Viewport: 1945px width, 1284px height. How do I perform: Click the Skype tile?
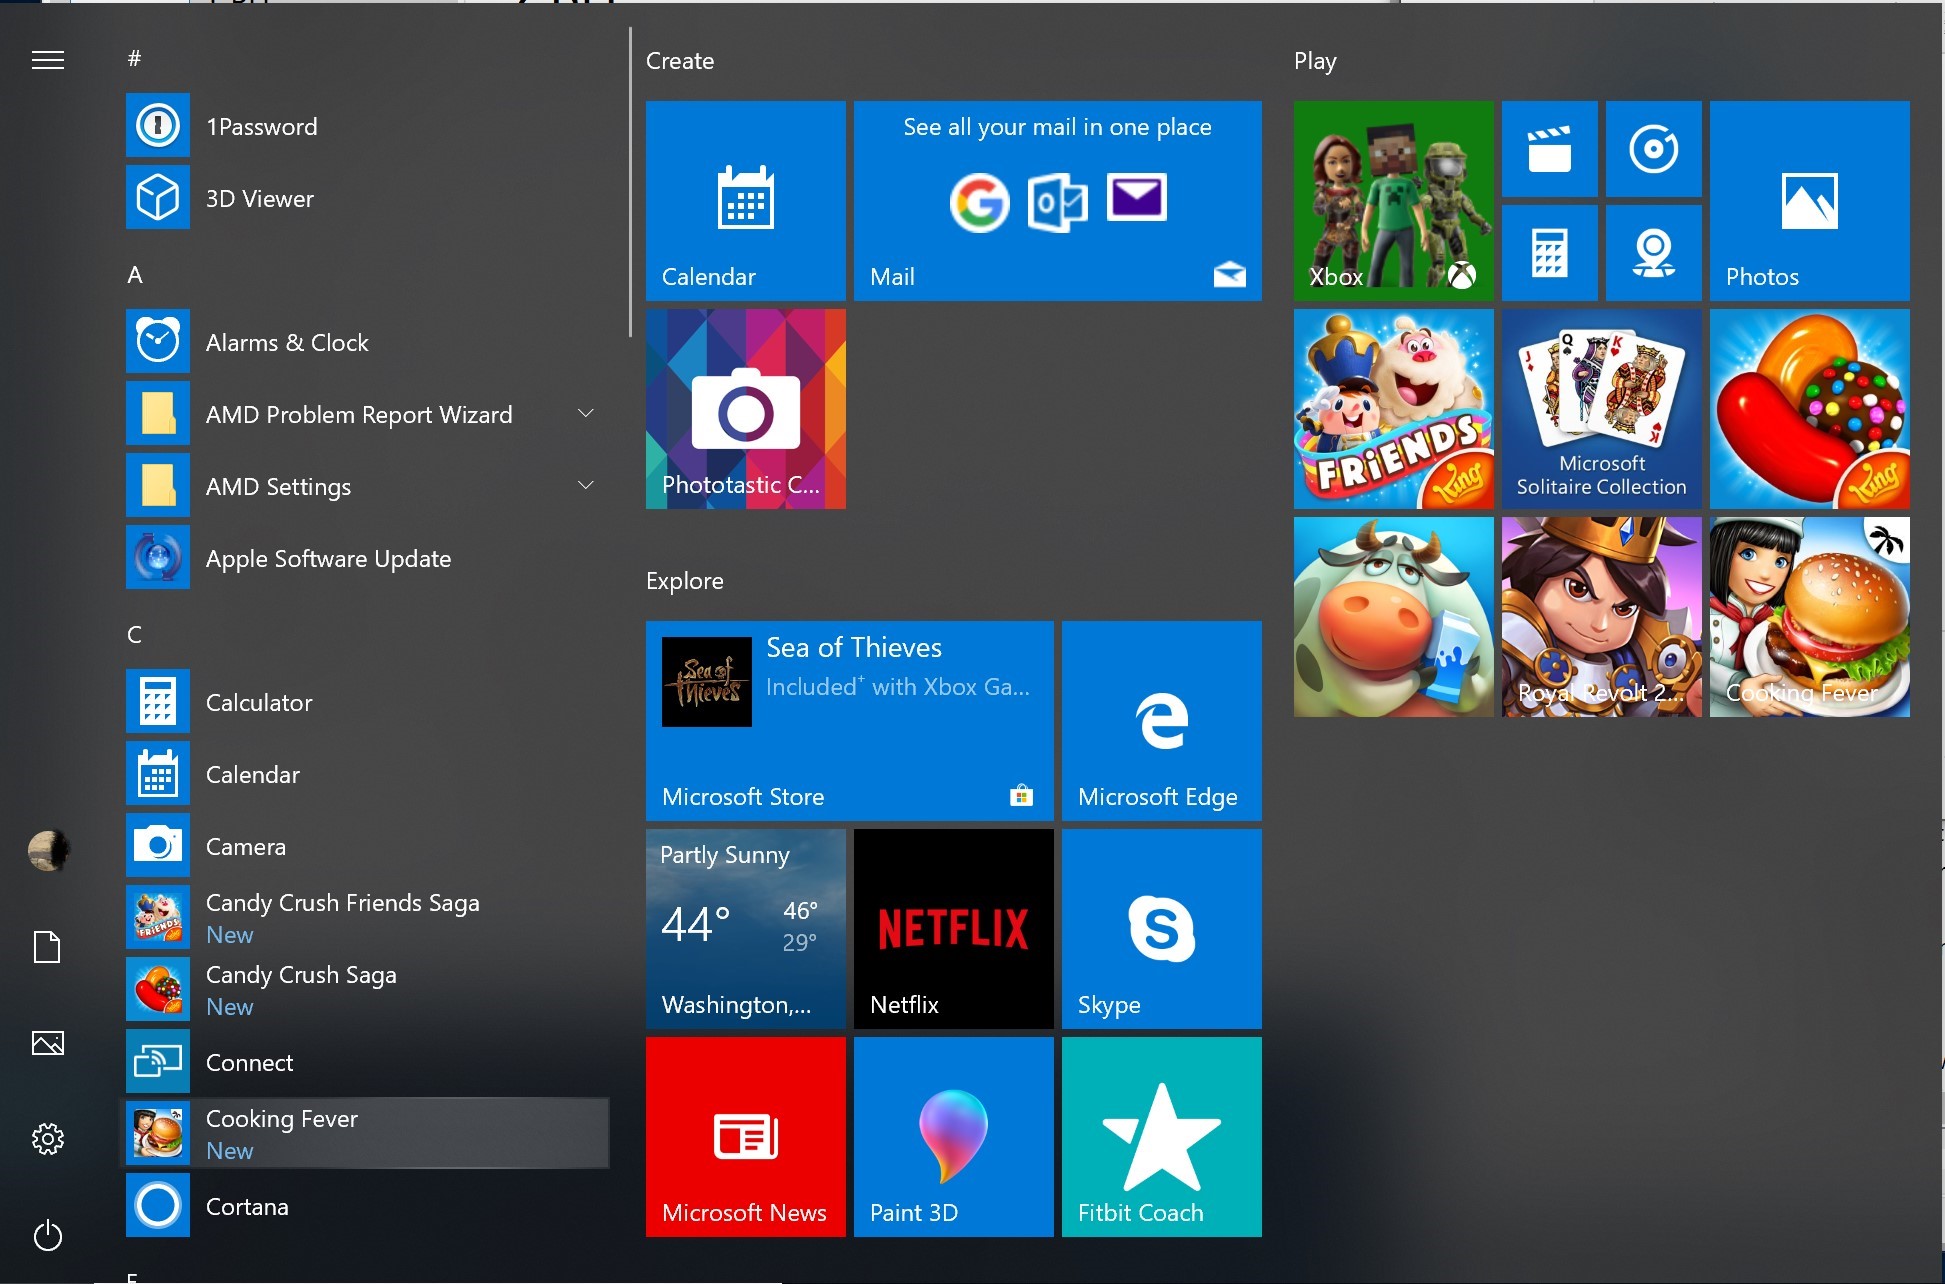point(1161,928)
